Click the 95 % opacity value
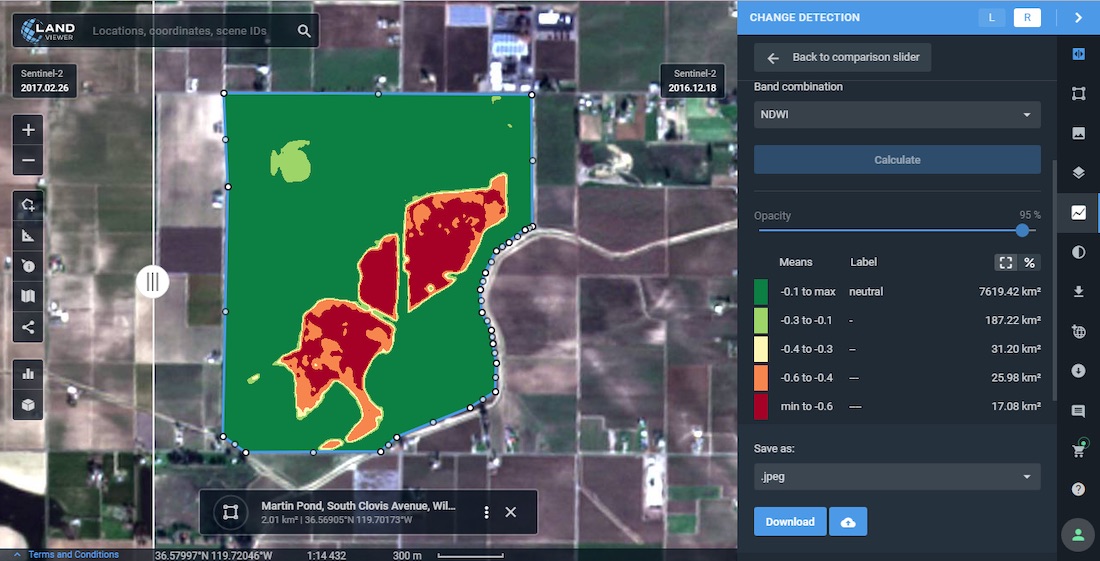The height and width of the screenshot is (561, 1100). 1030,215
